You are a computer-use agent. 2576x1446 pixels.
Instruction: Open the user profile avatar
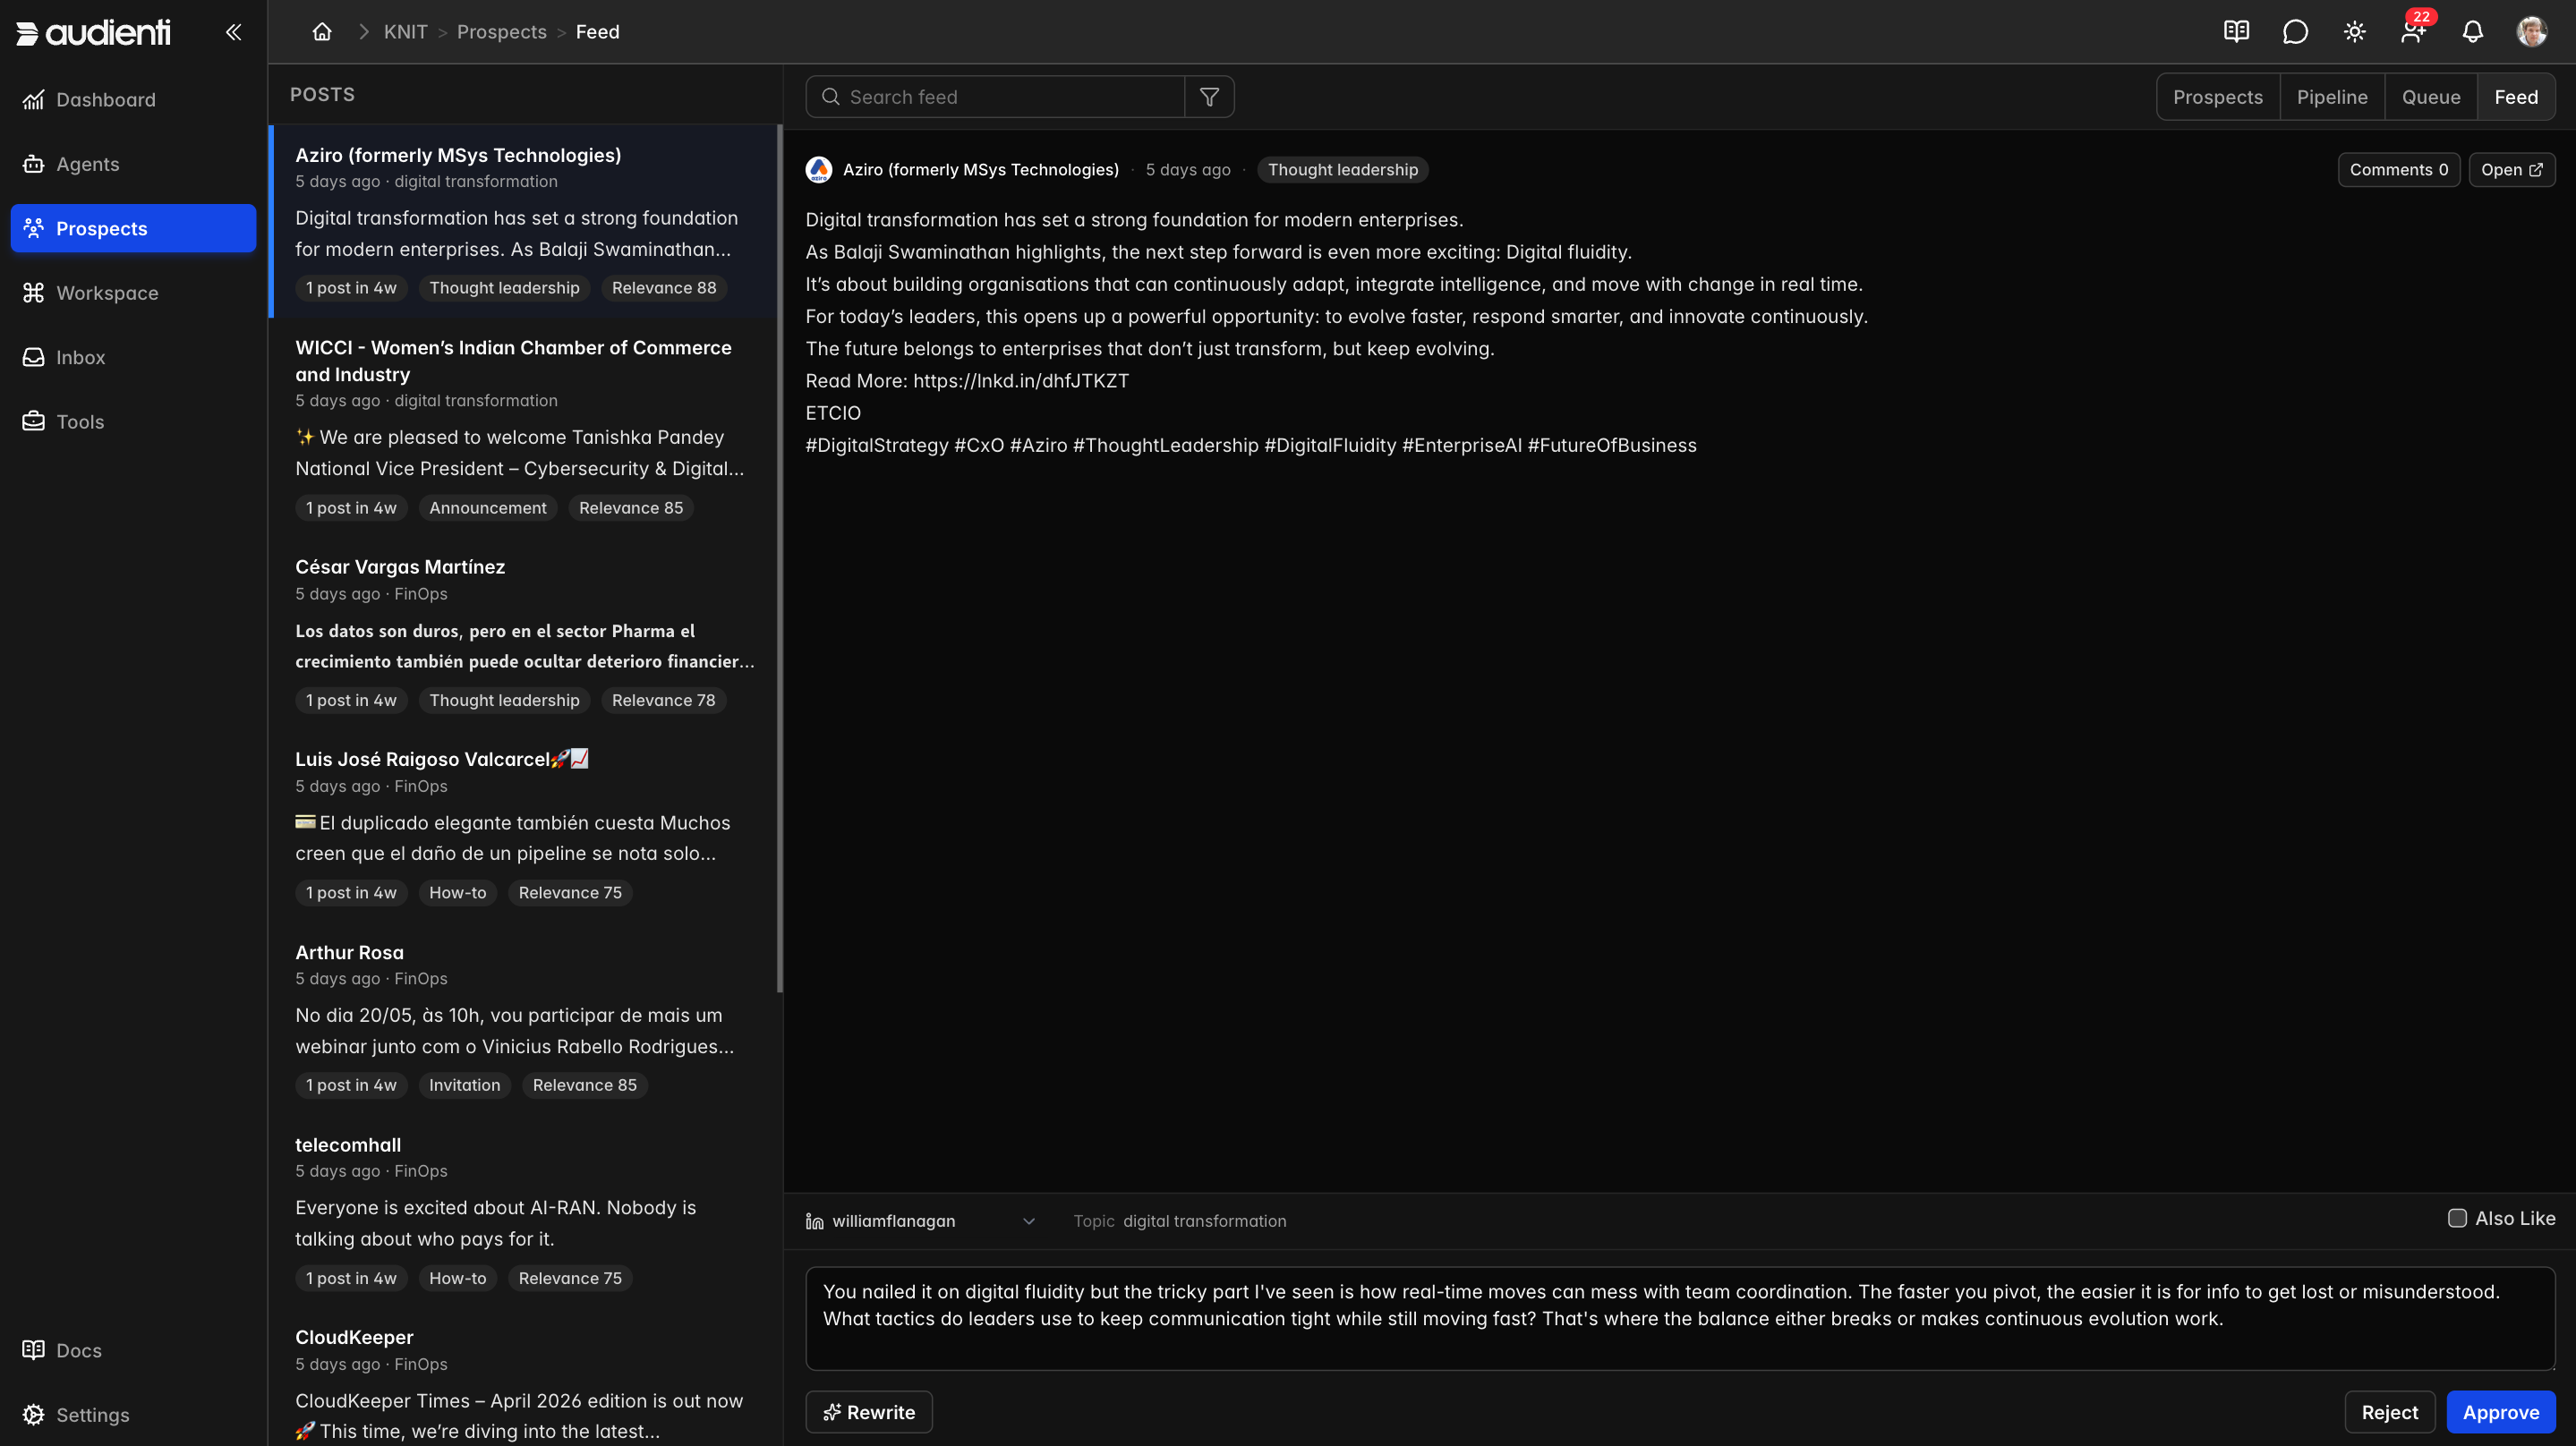(2531, 32)
